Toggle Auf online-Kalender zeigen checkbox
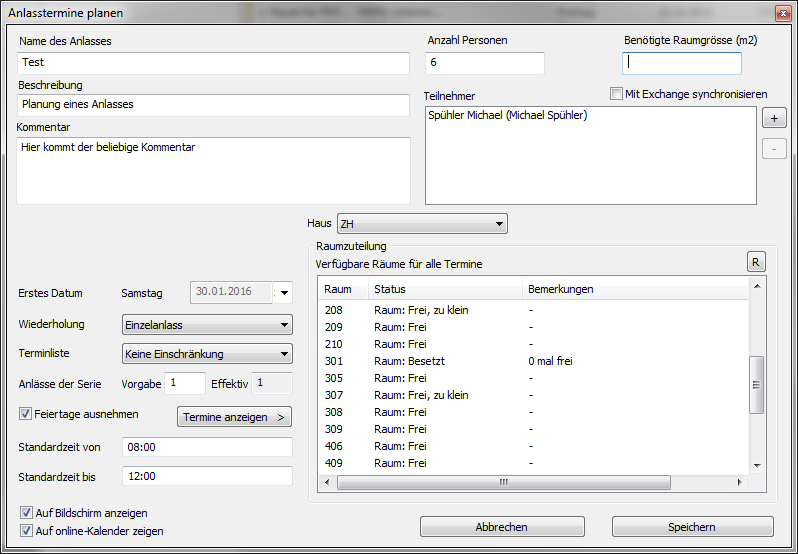The height and width of the screenshot is (554, 798). [x=26, y=531]
